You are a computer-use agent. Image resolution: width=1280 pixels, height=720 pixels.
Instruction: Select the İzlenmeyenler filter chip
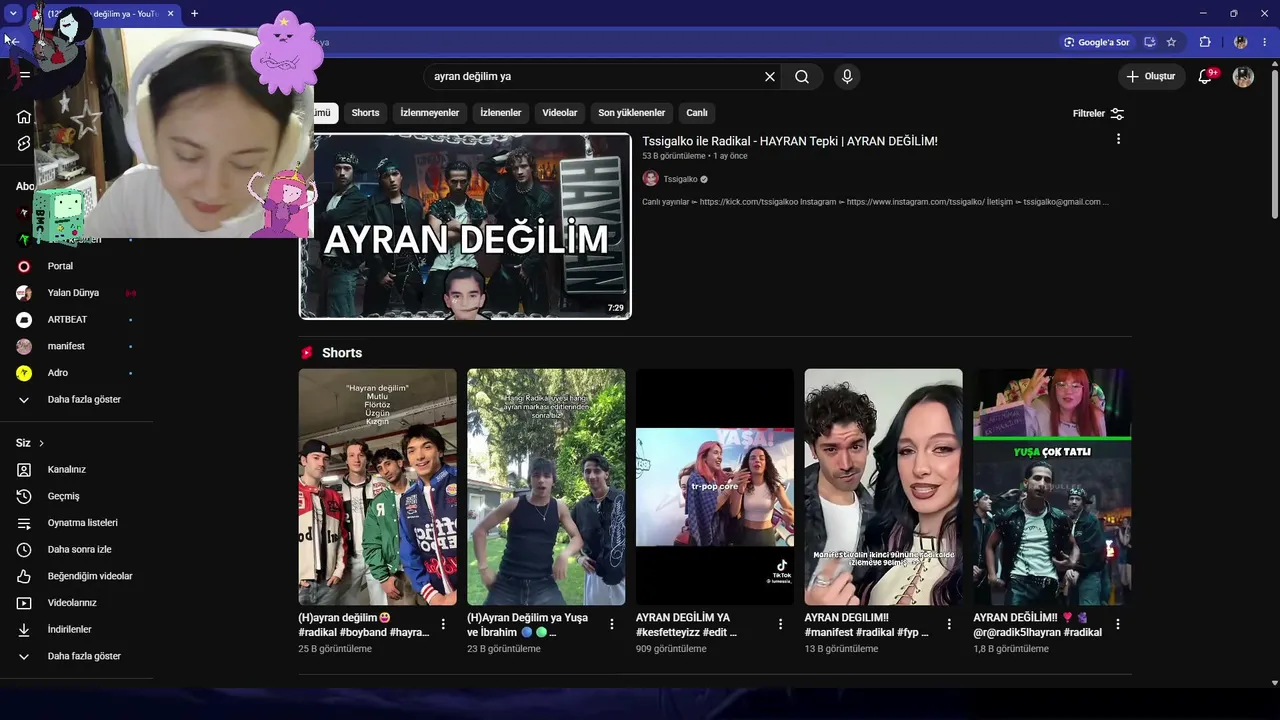click(430, 113)
